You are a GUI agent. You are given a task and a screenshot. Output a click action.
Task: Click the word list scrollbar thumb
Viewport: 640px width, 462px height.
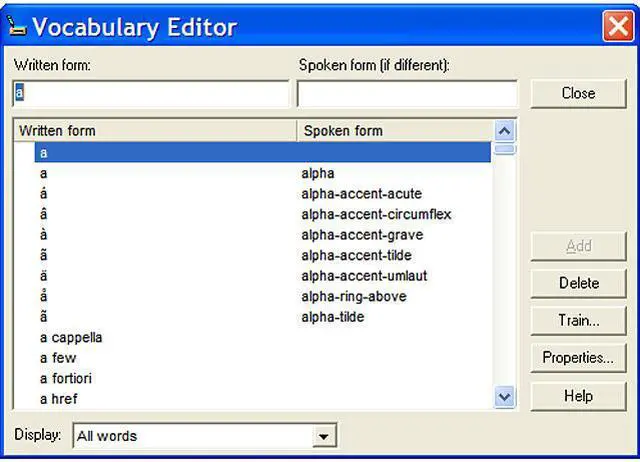[x=505, y=149]
